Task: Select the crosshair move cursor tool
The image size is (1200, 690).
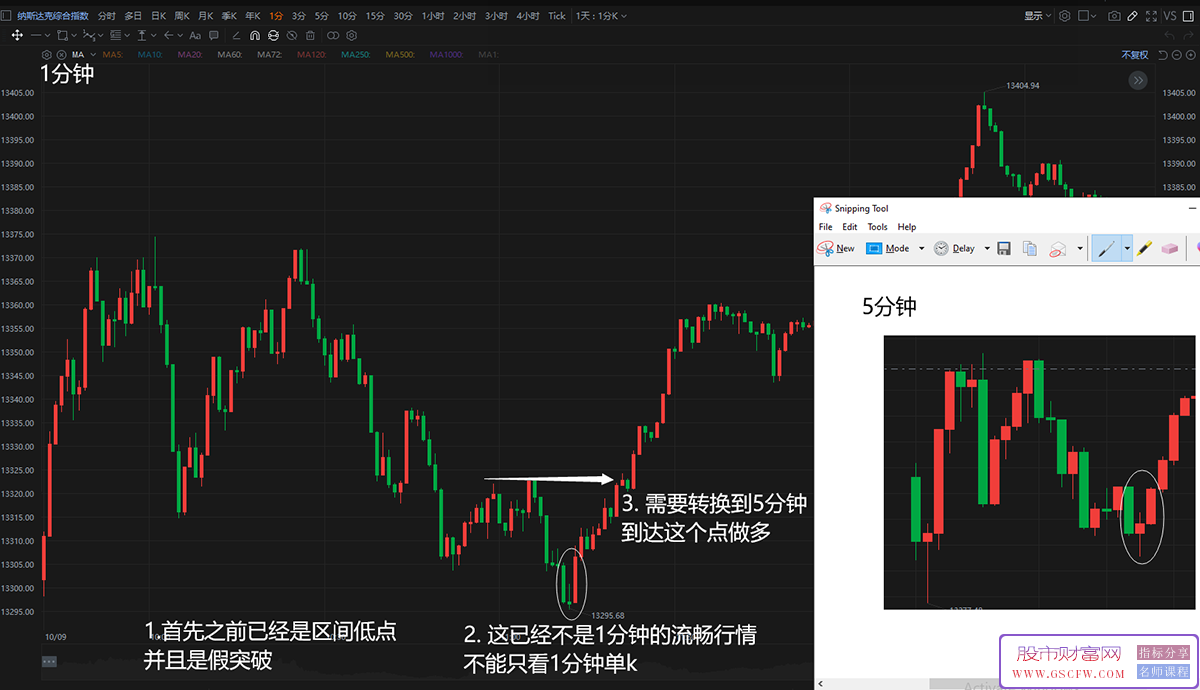Action: [17, 35]
